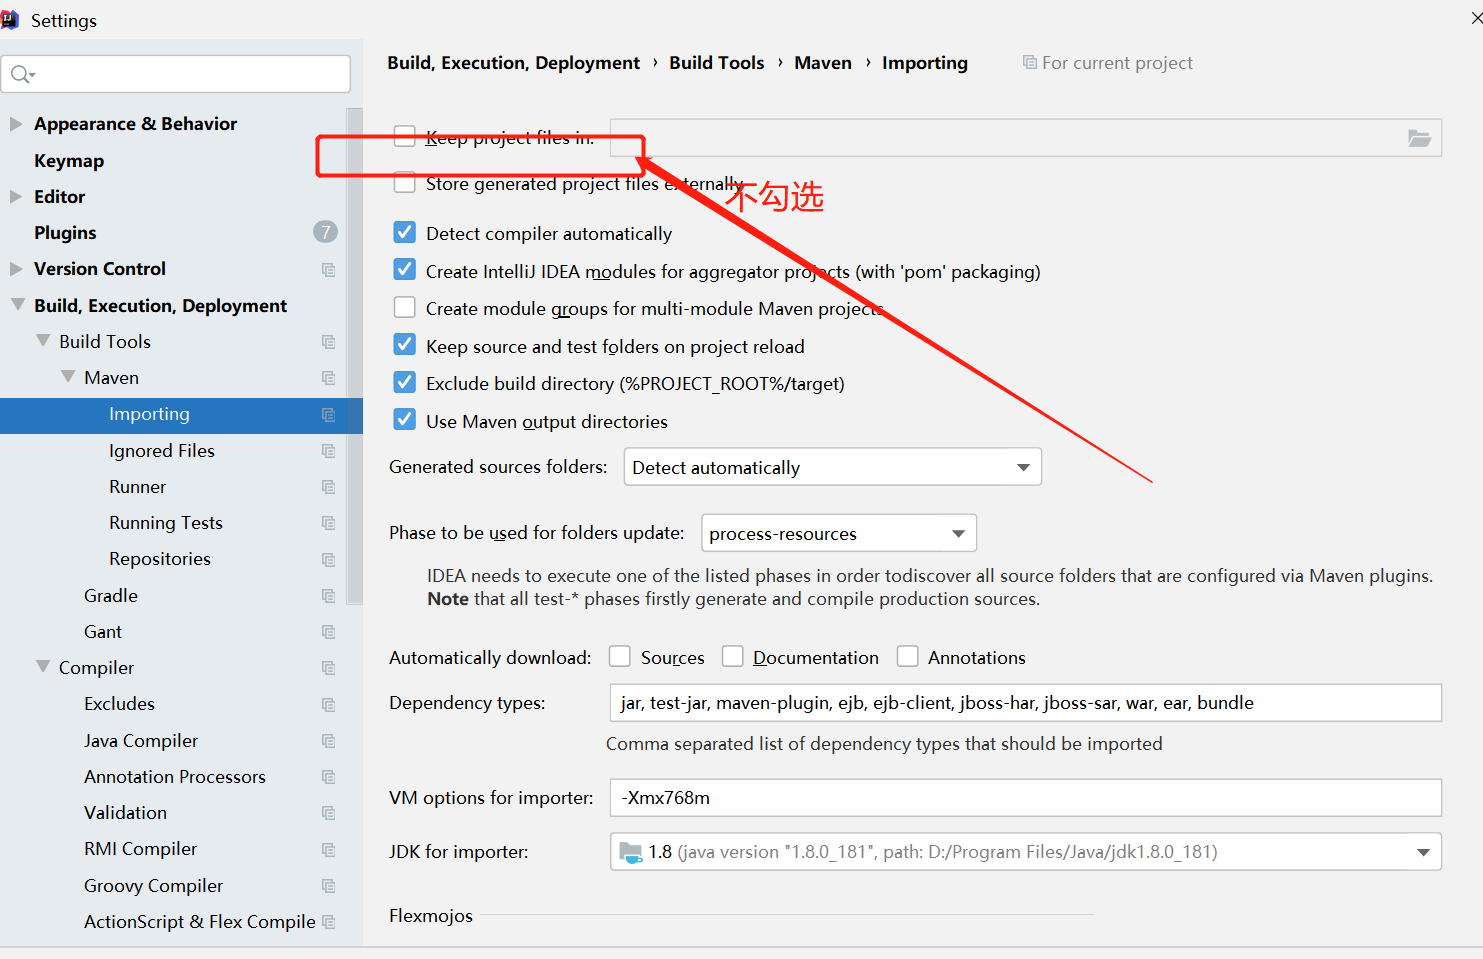The width and height of the screenshot is (1483, 959).
Task: Click project-level icon beside Gant
Action: [328, 632]
